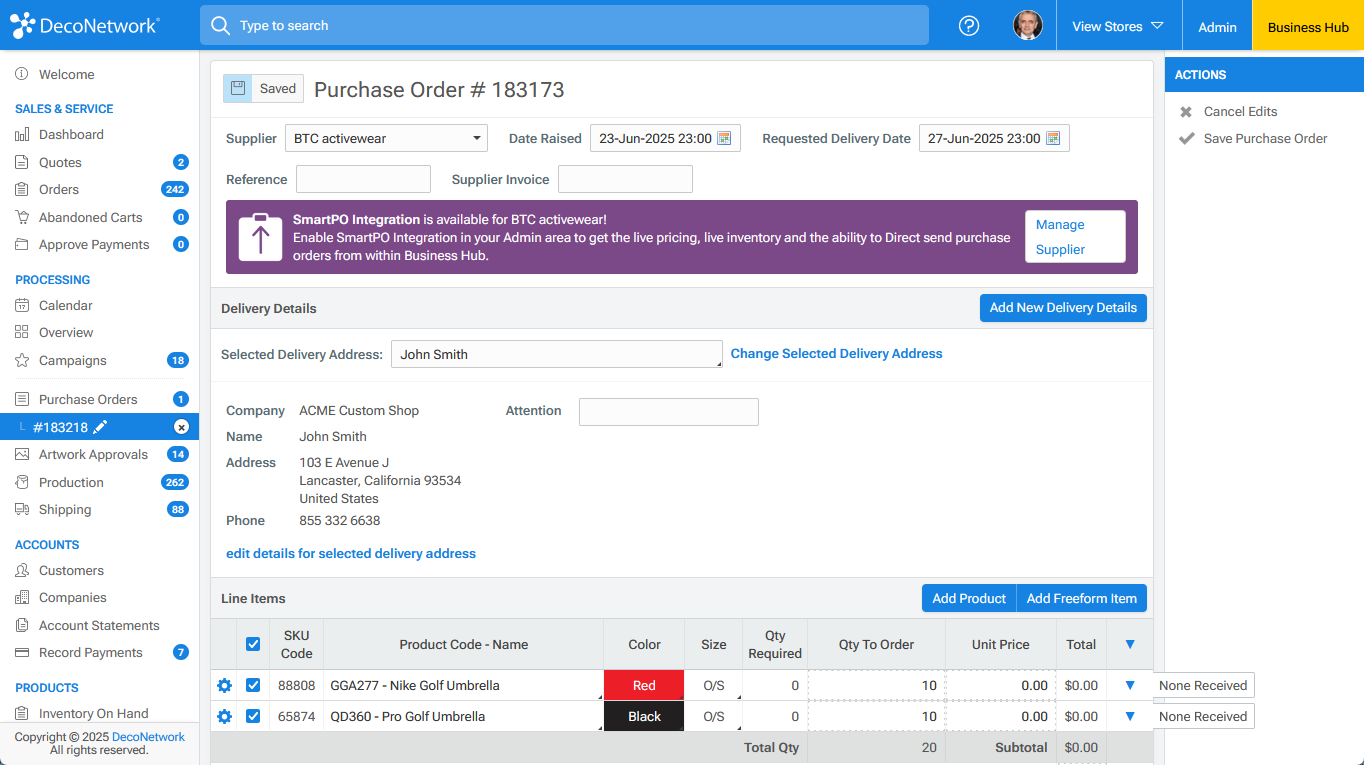Check the select-all checkbox in Line Items header
The image size is (1364, 765).
pos(253,644)
